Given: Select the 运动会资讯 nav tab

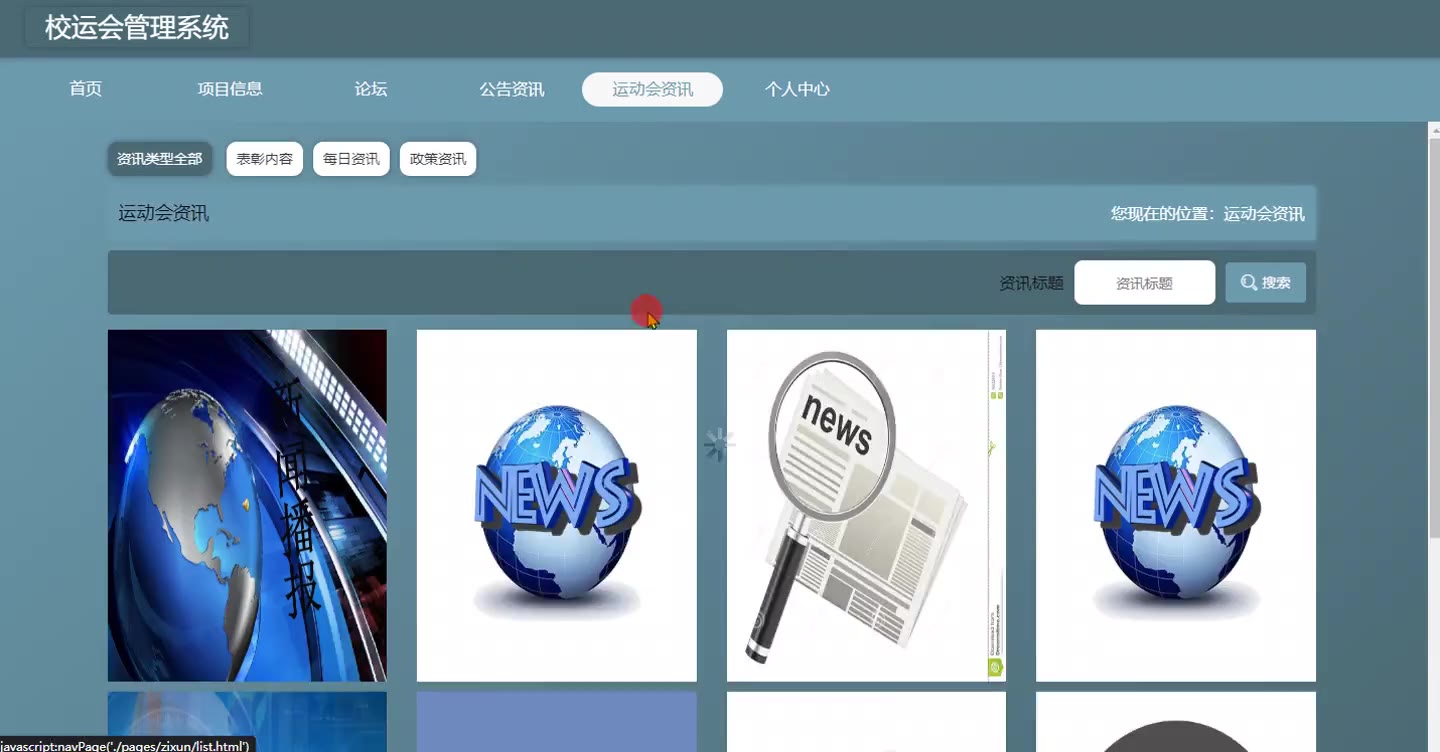Looking at the screenshot, I should coord(652,89).
